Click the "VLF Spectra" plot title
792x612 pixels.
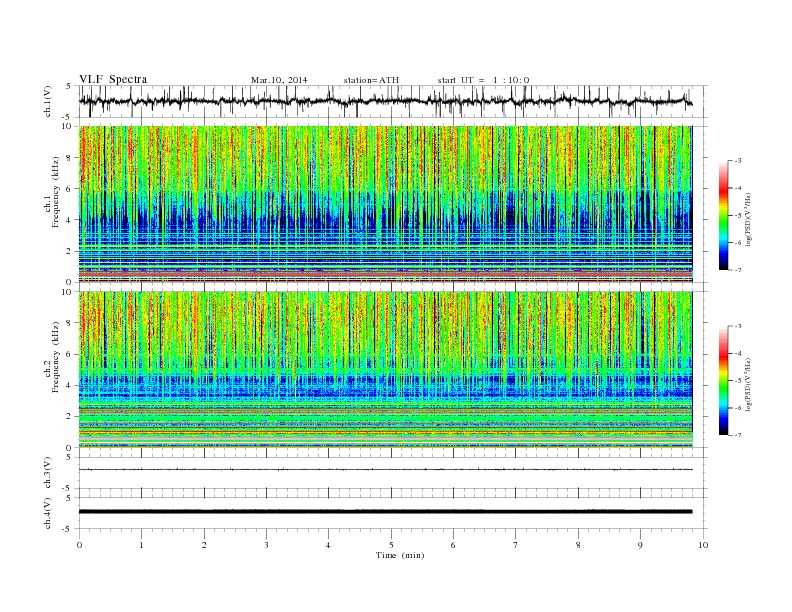113,79
